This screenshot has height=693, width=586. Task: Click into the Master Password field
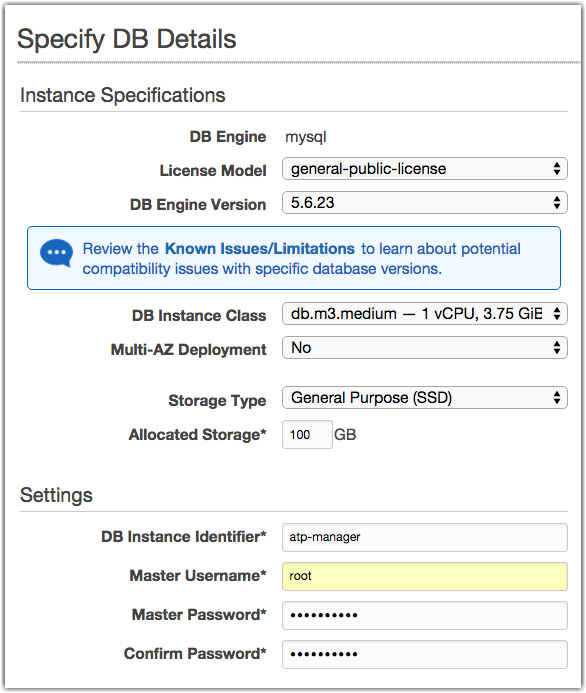tap(425, 615)
